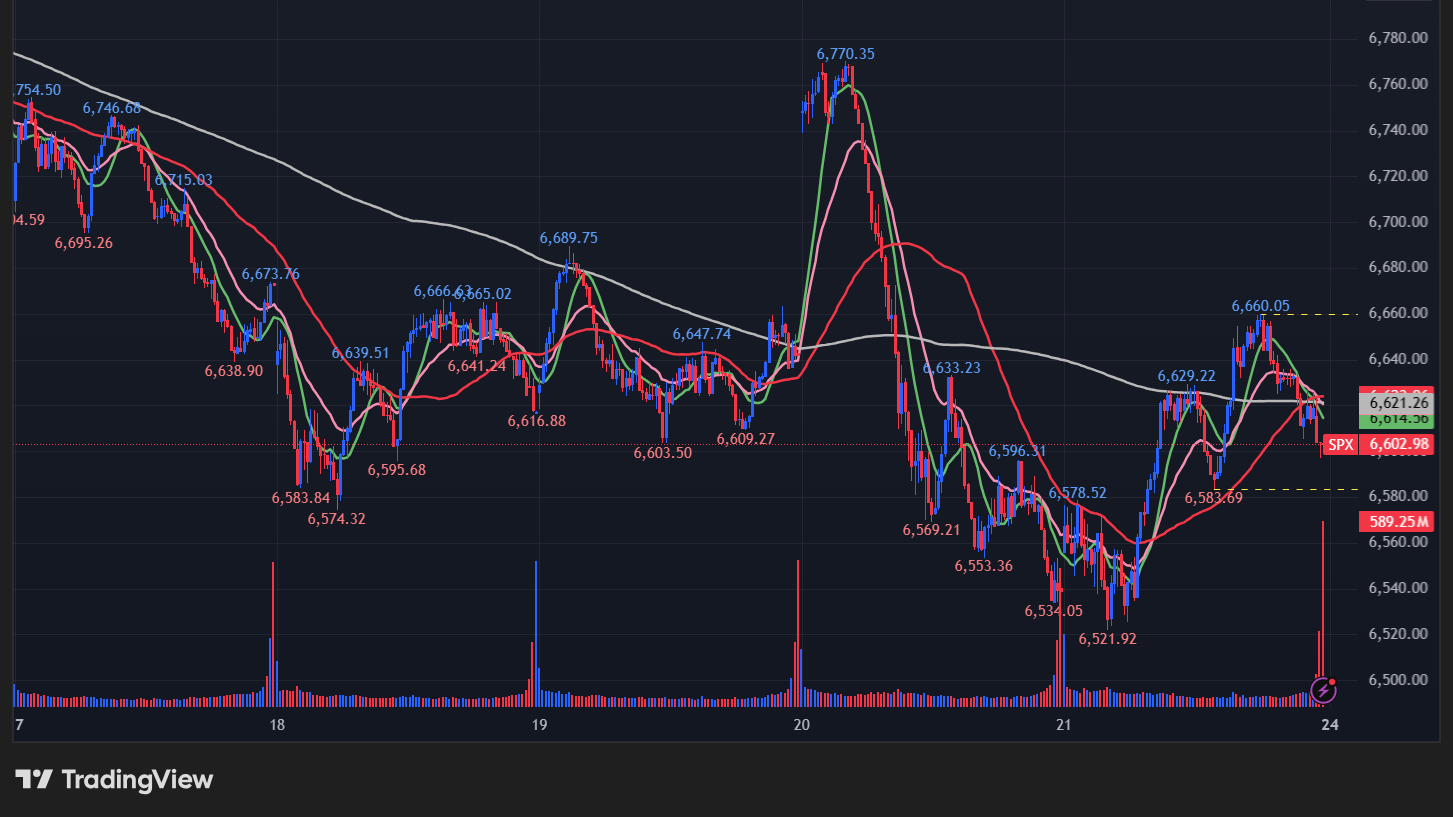Viewport: 1453px width, 817px height.
Task: Click the 6,770.35 peak price annotation
Action: (x=845, y=54)
